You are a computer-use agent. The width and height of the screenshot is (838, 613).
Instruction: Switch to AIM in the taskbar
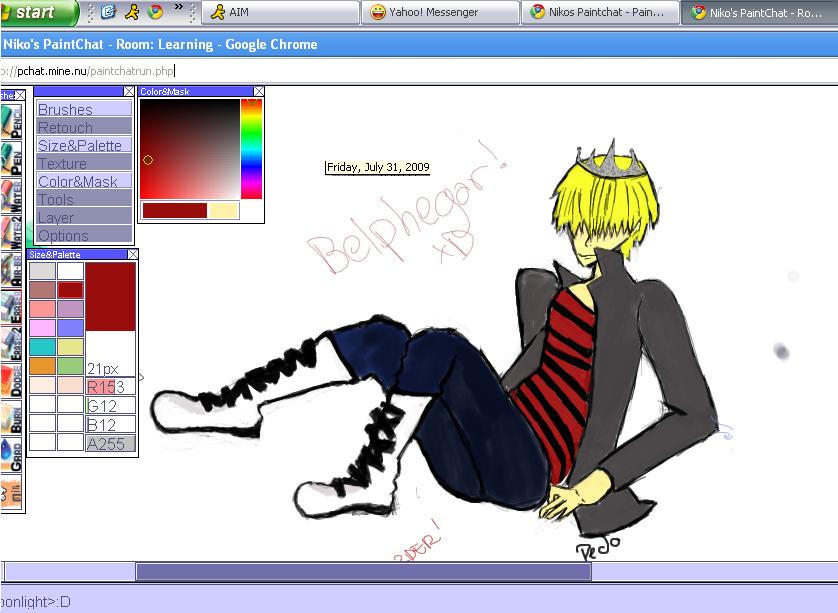[x=280, y=12]
